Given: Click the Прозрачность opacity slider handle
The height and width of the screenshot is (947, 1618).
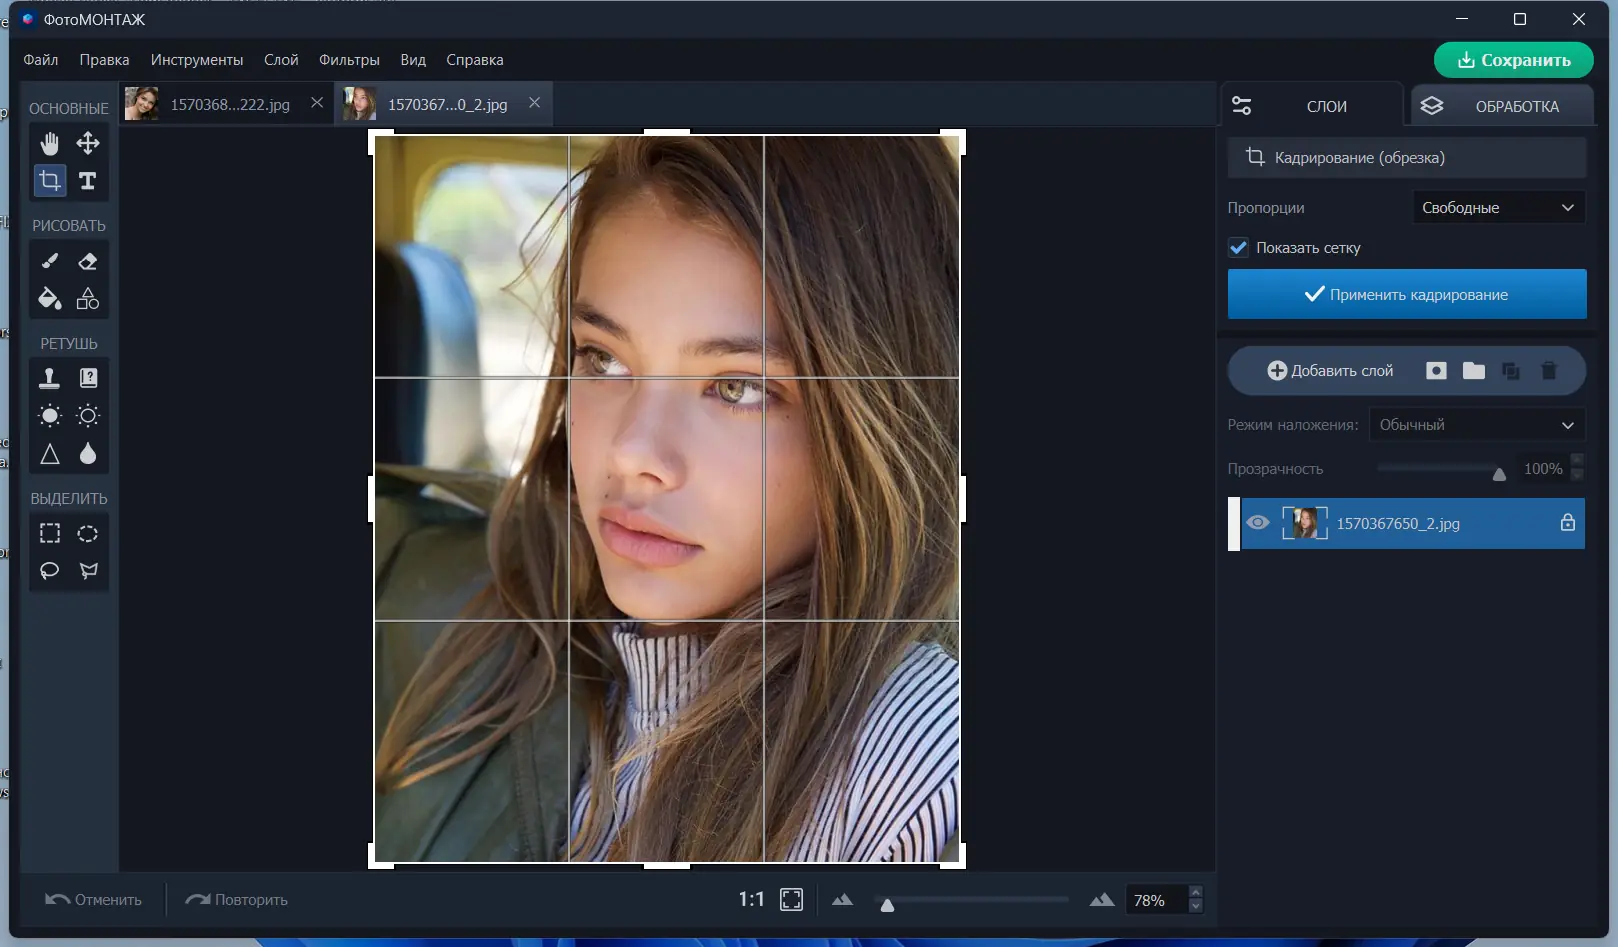Looking at the screenshot, I should pyautogui.click(x=1499, y=474).
